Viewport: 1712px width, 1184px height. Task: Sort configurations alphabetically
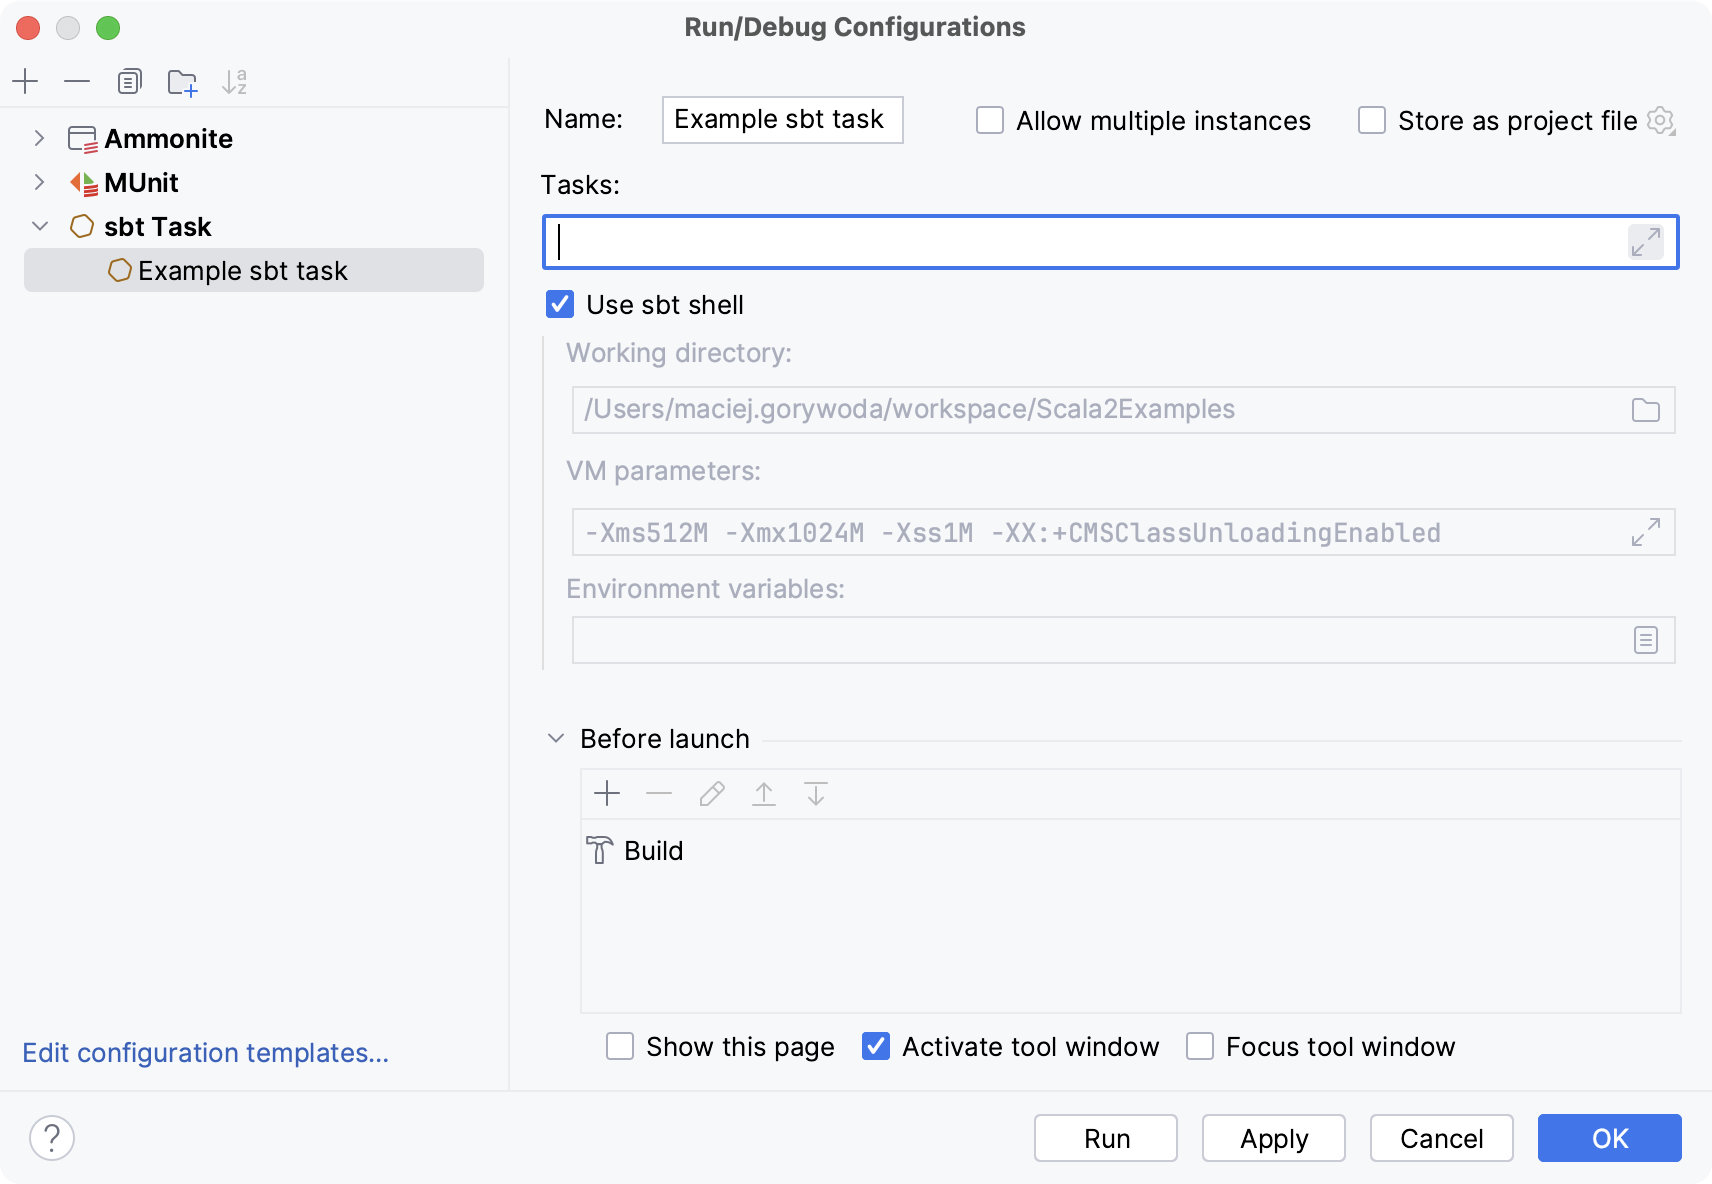(235, 81)
